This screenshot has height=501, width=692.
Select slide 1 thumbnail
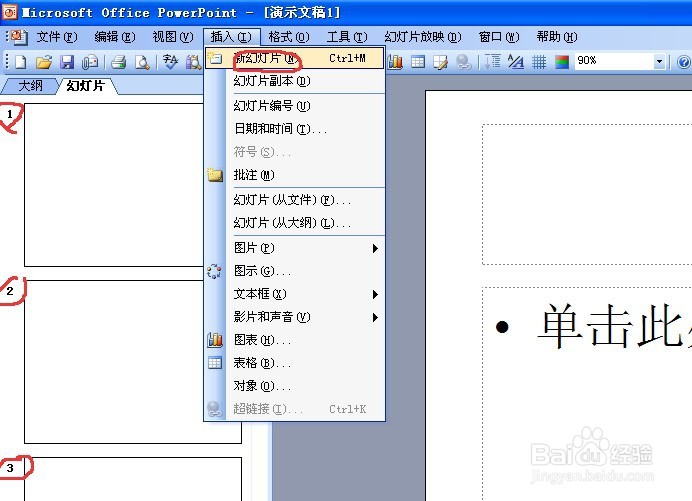[x=114, y=185]
